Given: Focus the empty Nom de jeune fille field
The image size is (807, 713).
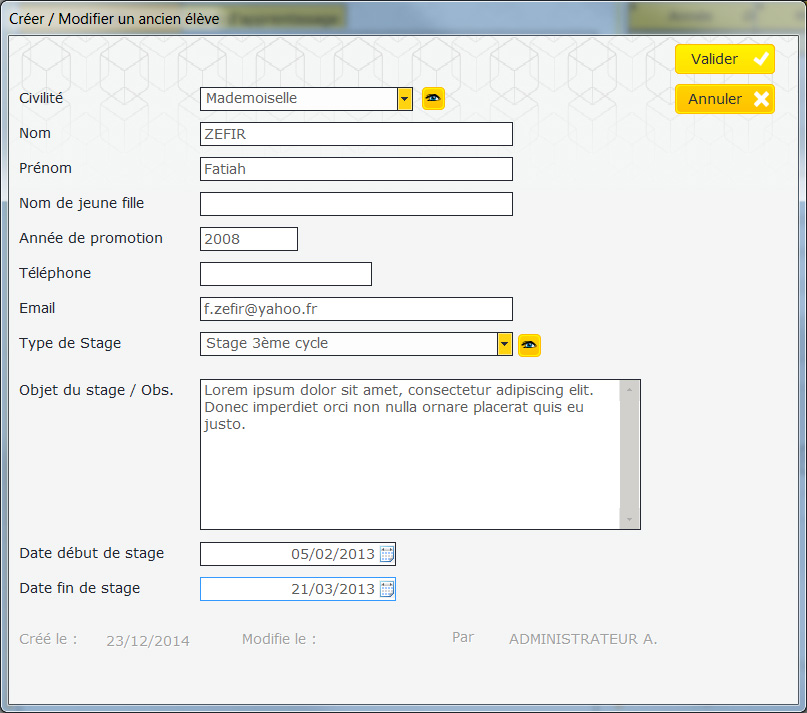Looking at the screenshot, I should (356, 204).
